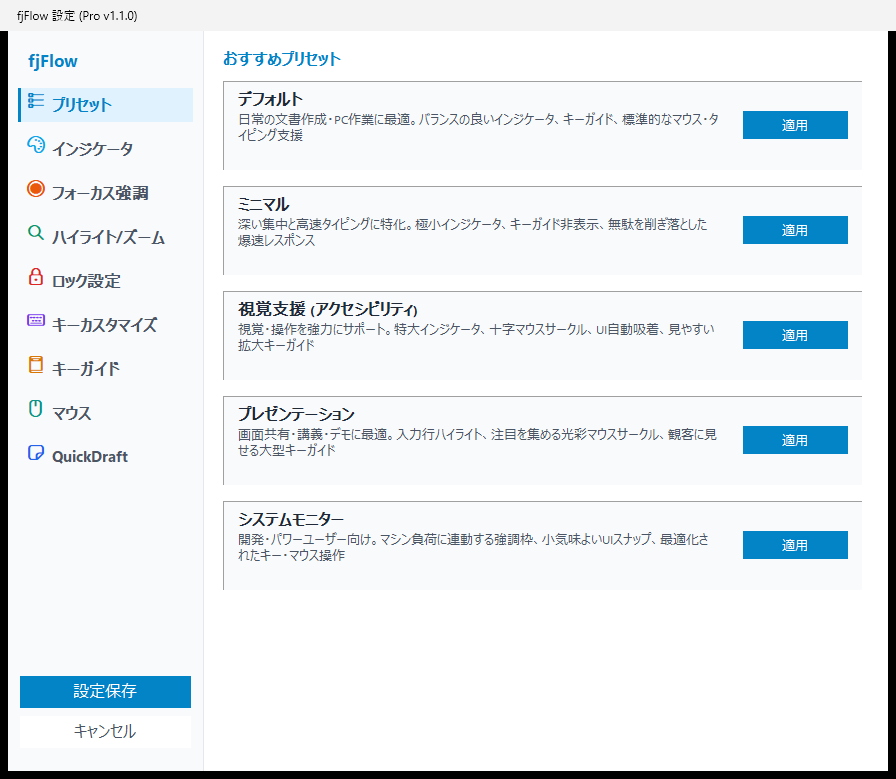Click the インジケータ palette icon
Viewport: 896px width, 779px height.
35,145
